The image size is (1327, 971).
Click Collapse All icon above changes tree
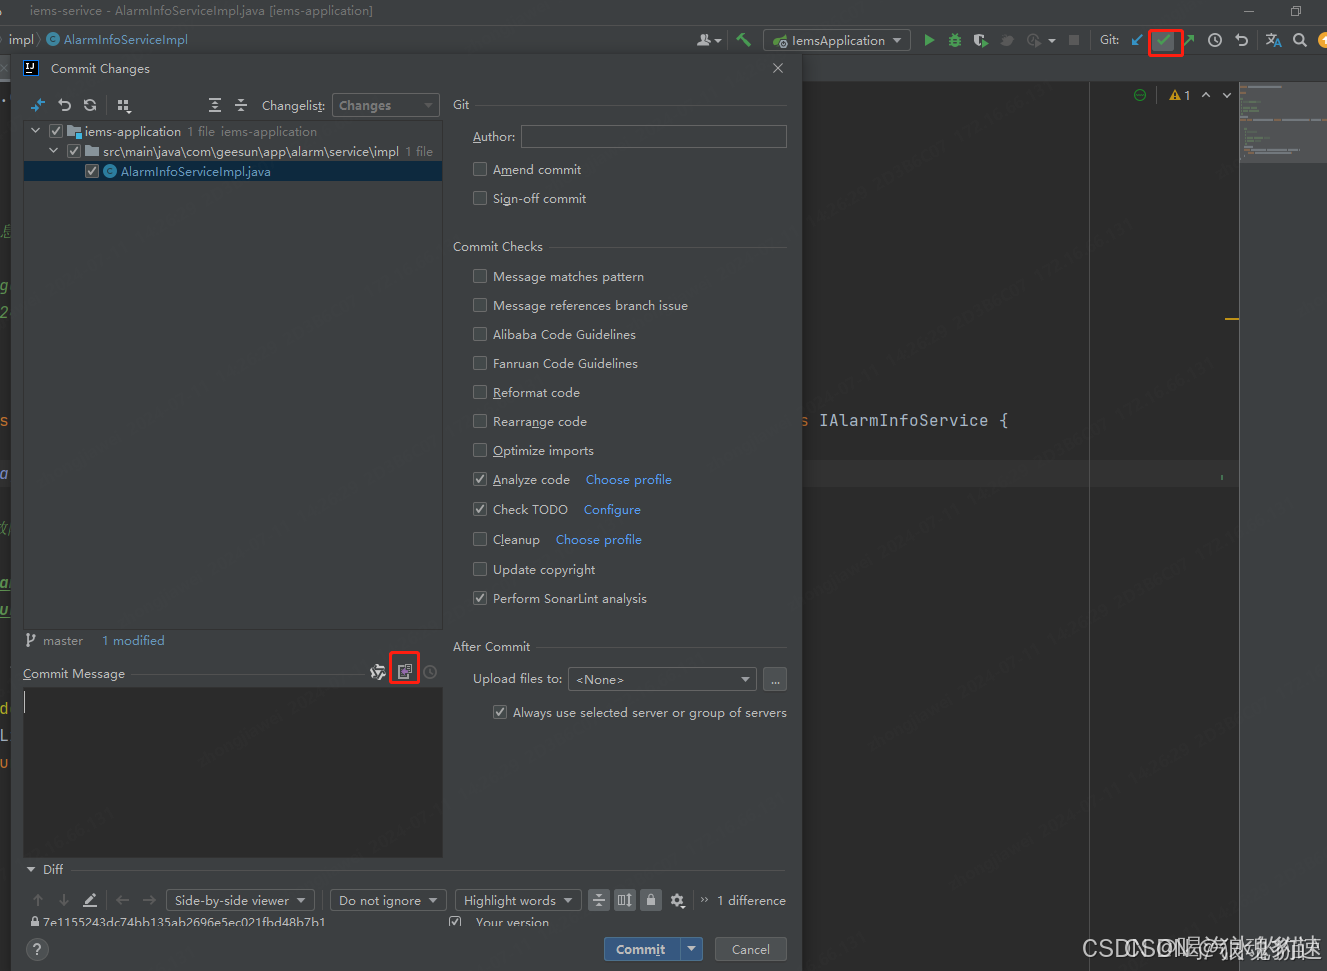click(241, 105)
